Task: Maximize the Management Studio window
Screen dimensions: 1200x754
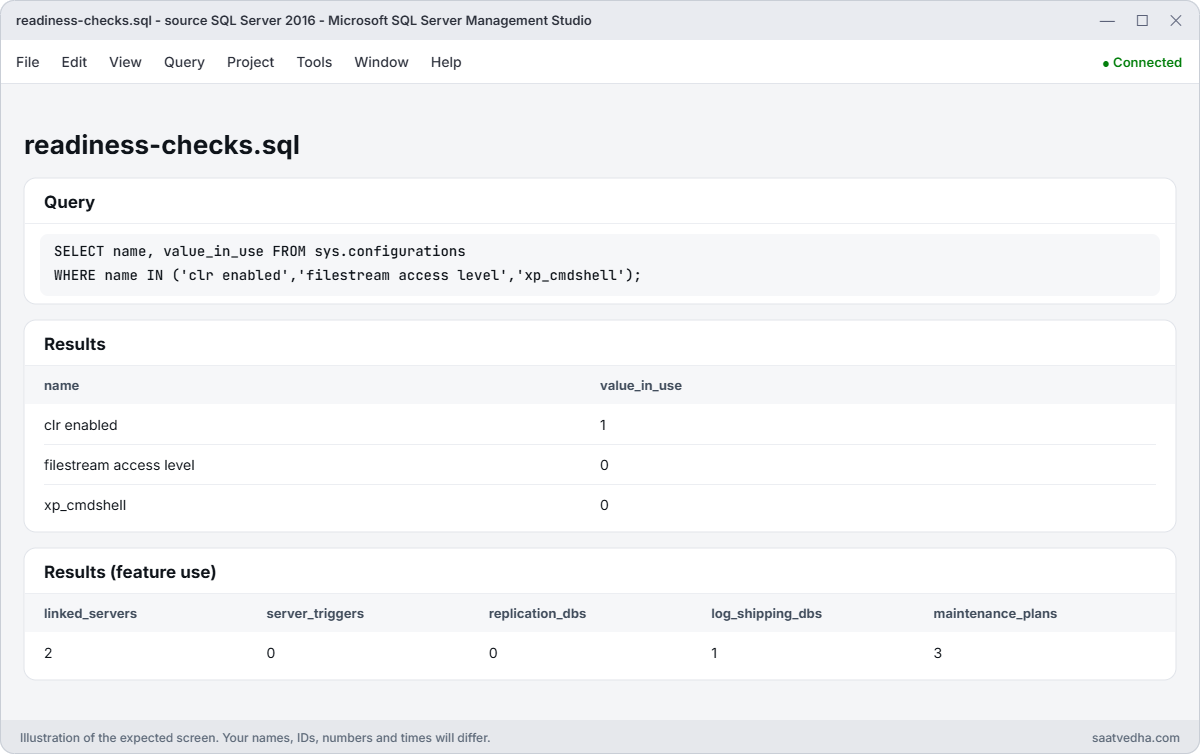Action: click(1142, 20)
